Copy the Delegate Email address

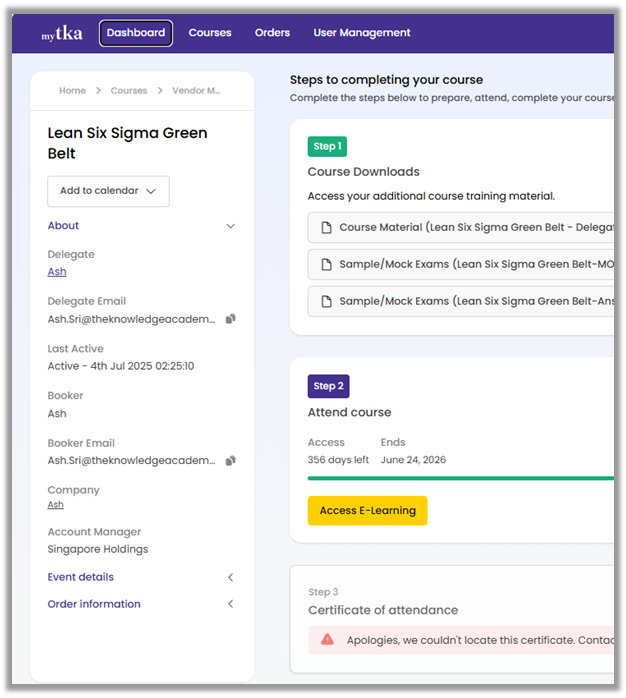(231, 319)
